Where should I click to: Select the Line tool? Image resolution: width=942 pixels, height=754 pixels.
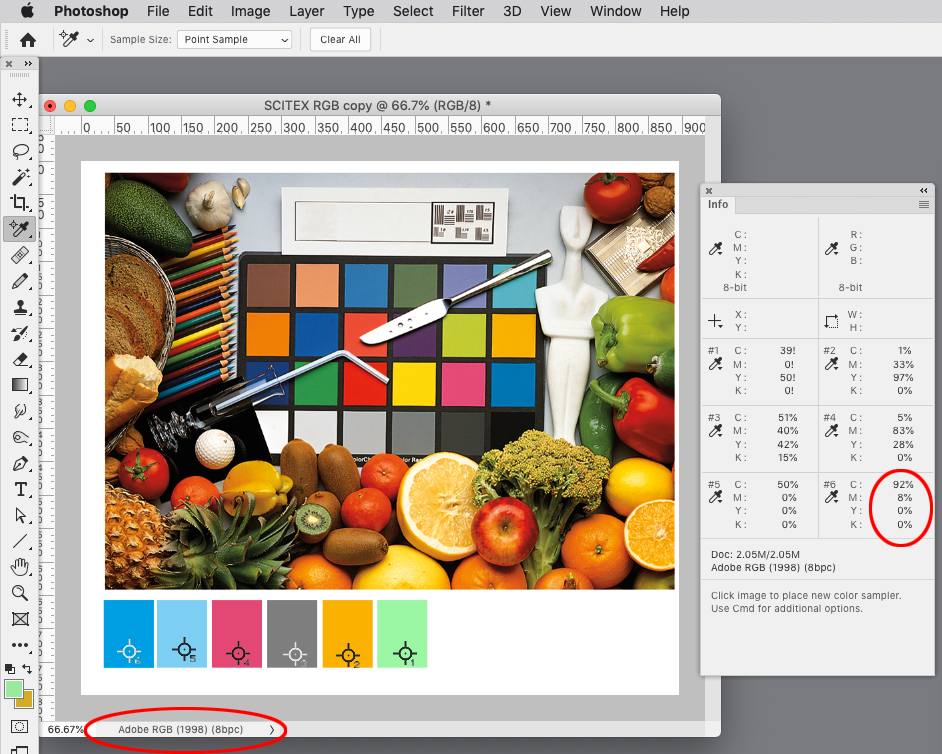point(20,541)
